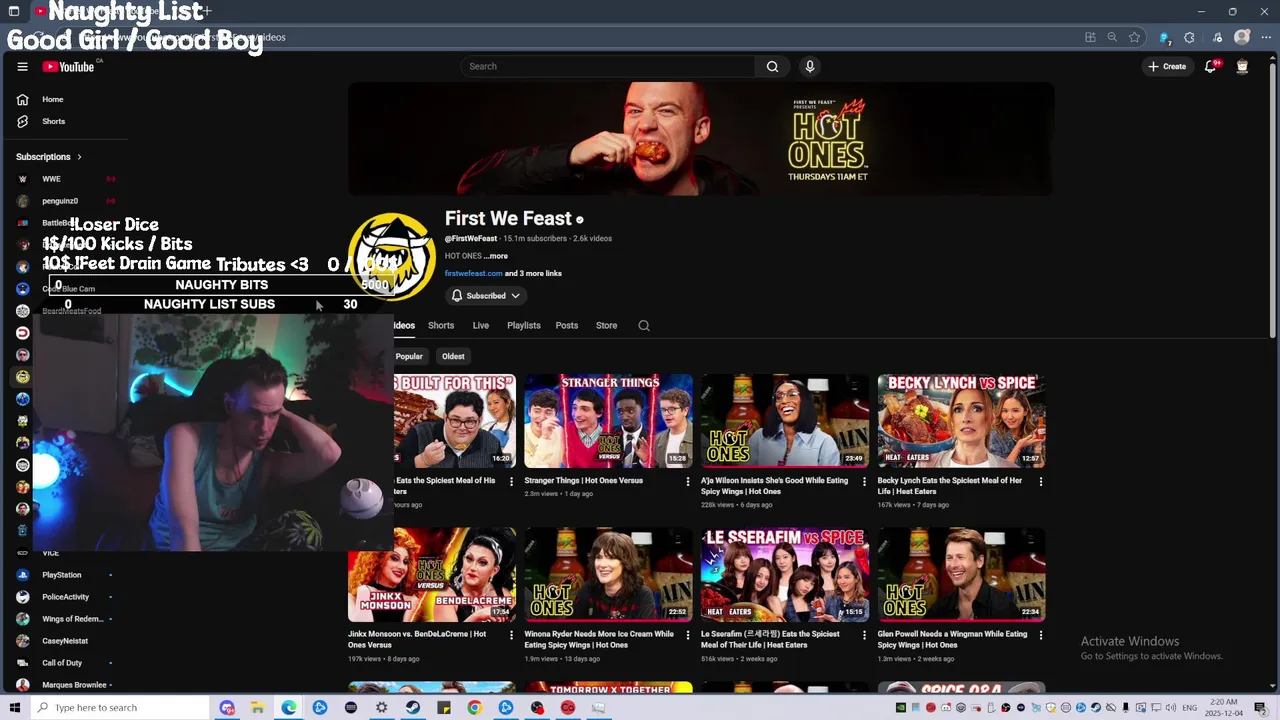Start voice search with the microphone
The width and height of the screenshot is (1280, 720).
point(810,66)
